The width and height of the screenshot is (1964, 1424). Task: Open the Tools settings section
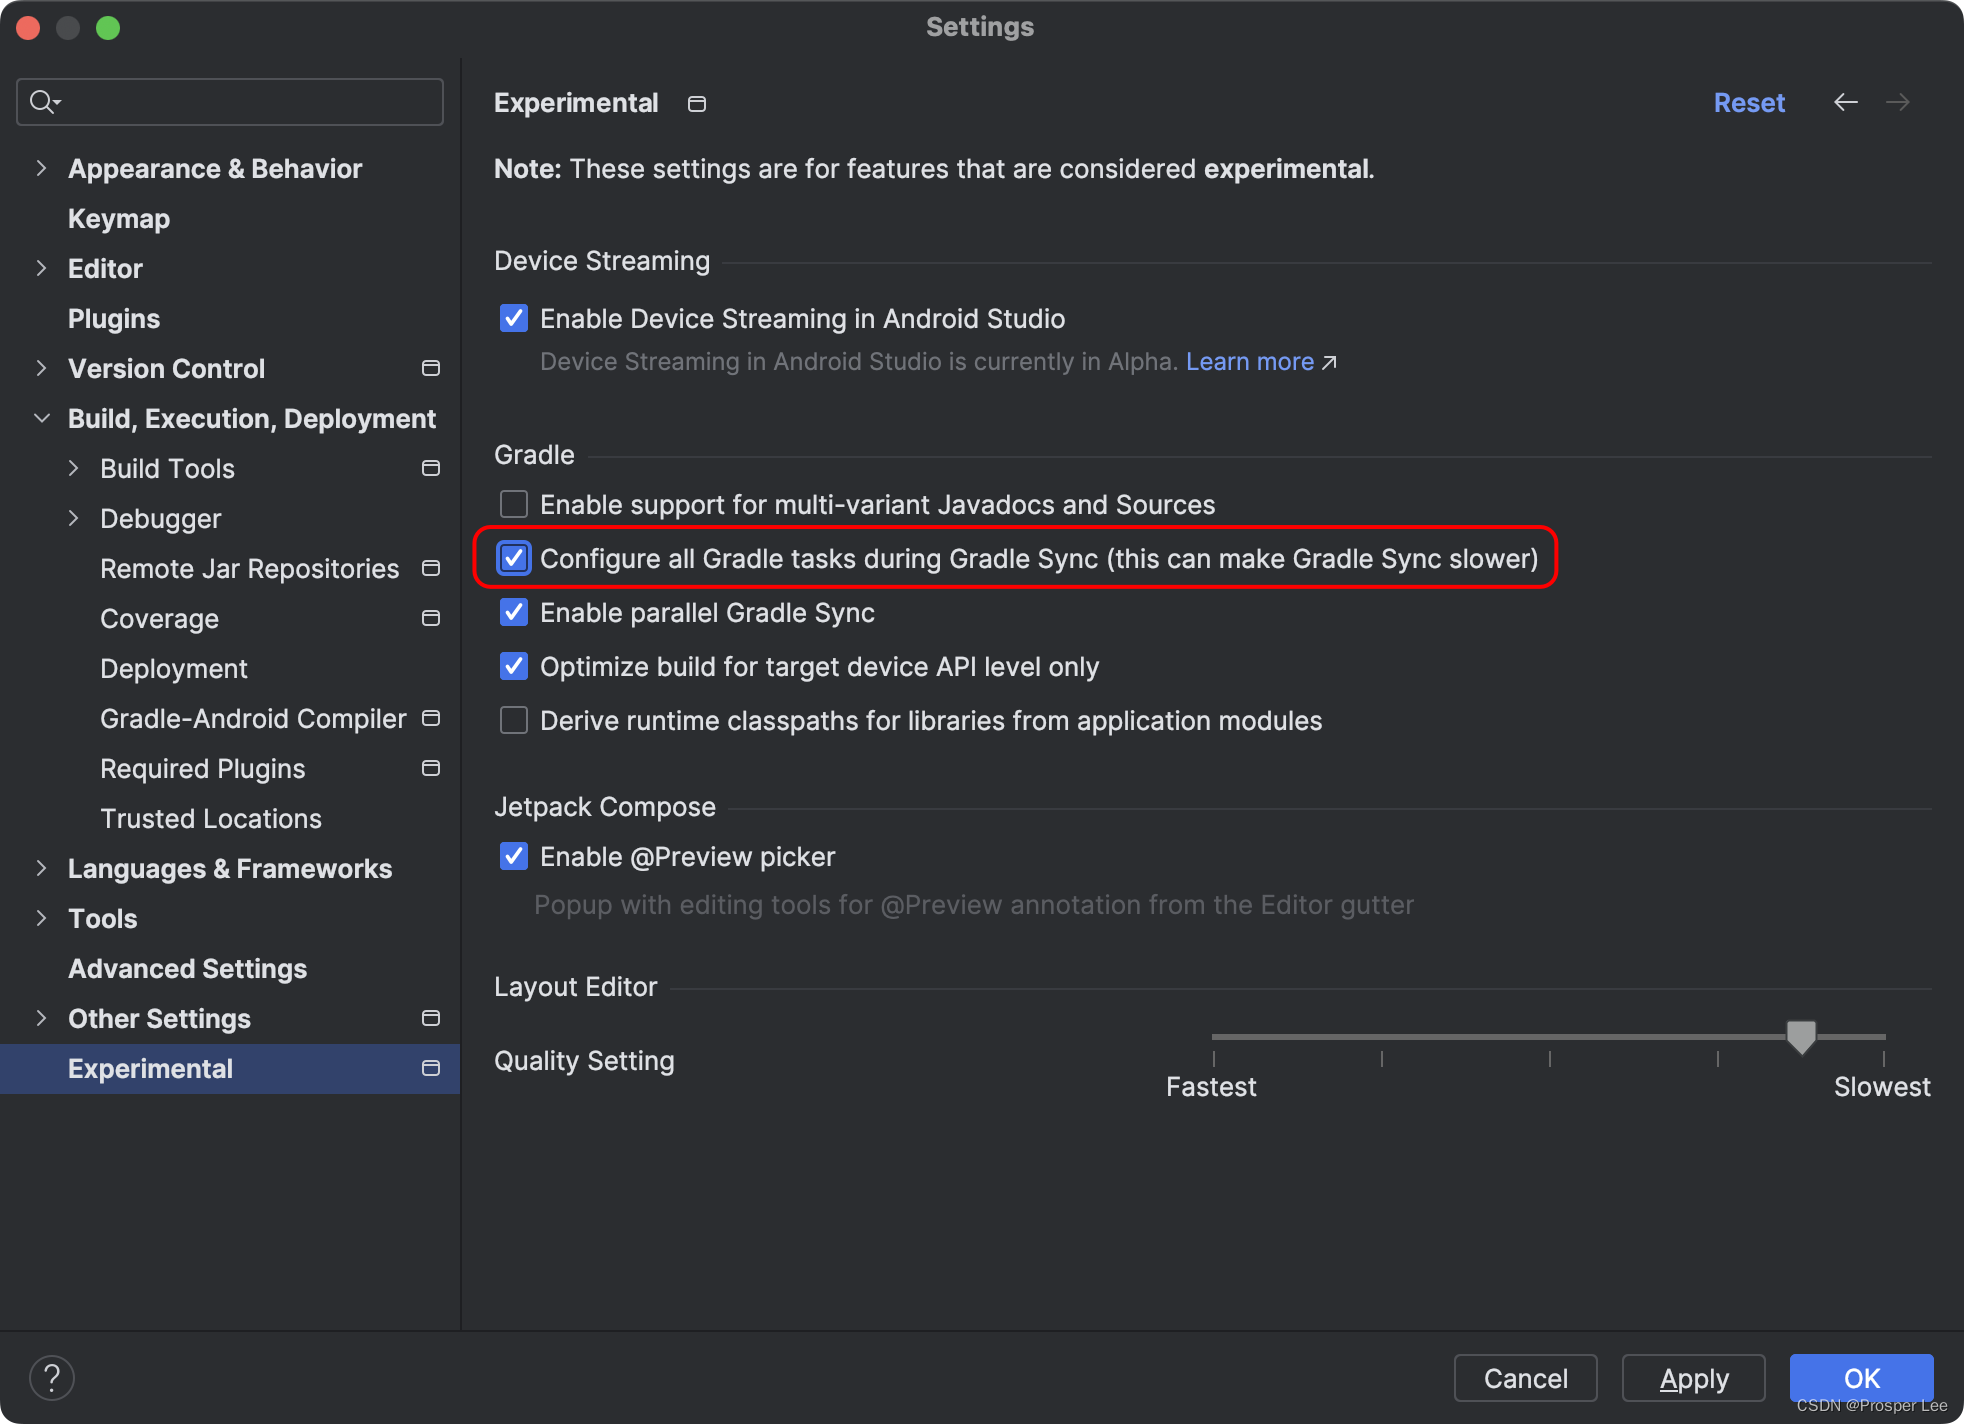tap(101, 918)
